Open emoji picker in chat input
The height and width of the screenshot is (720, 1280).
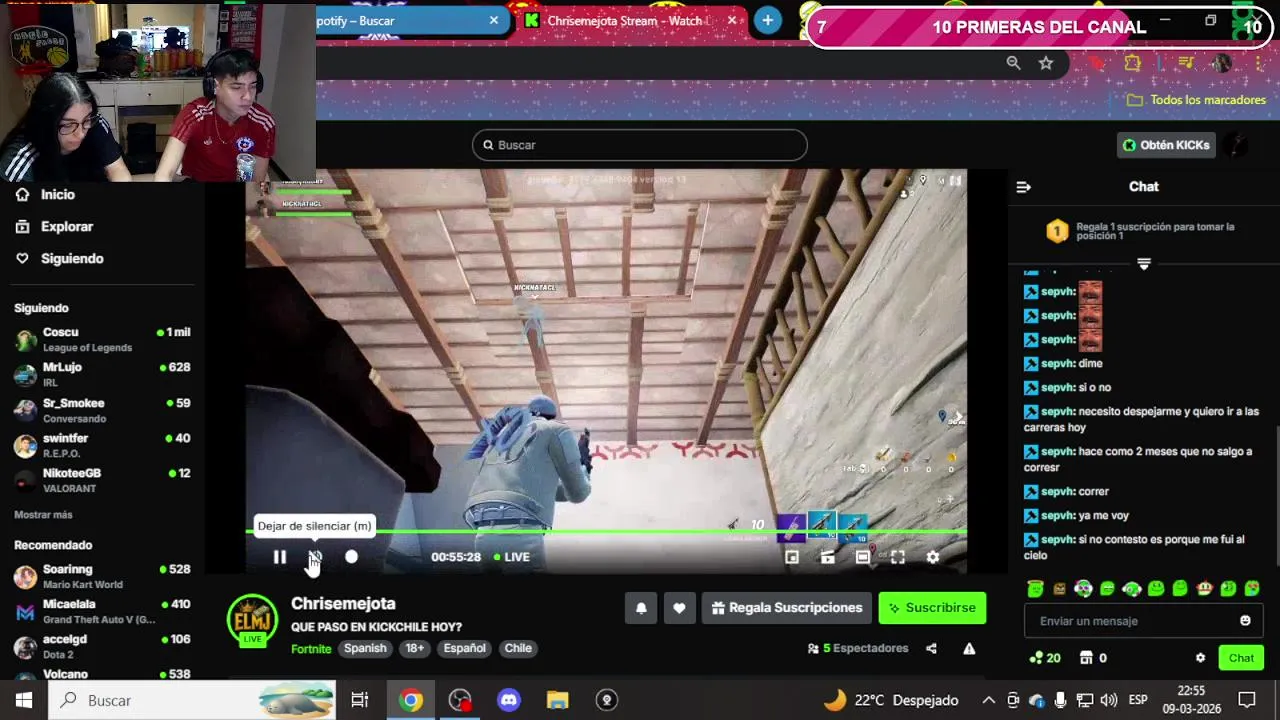(x=1245, y=621)
